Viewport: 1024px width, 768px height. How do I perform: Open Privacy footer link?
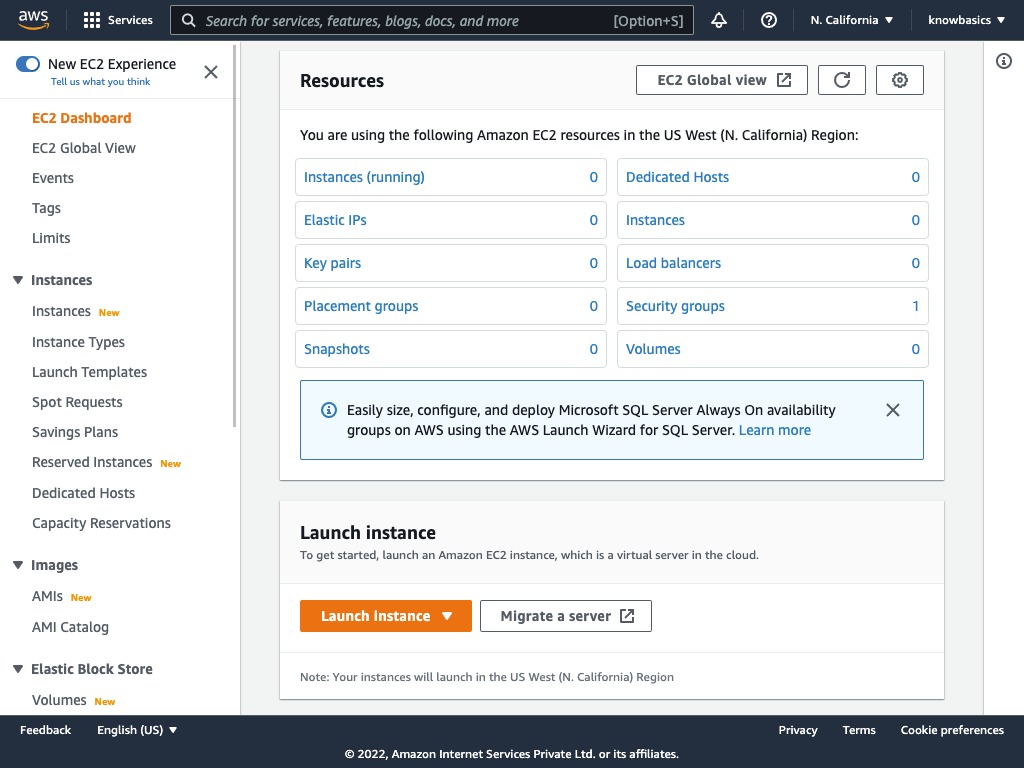coord(797,730)
